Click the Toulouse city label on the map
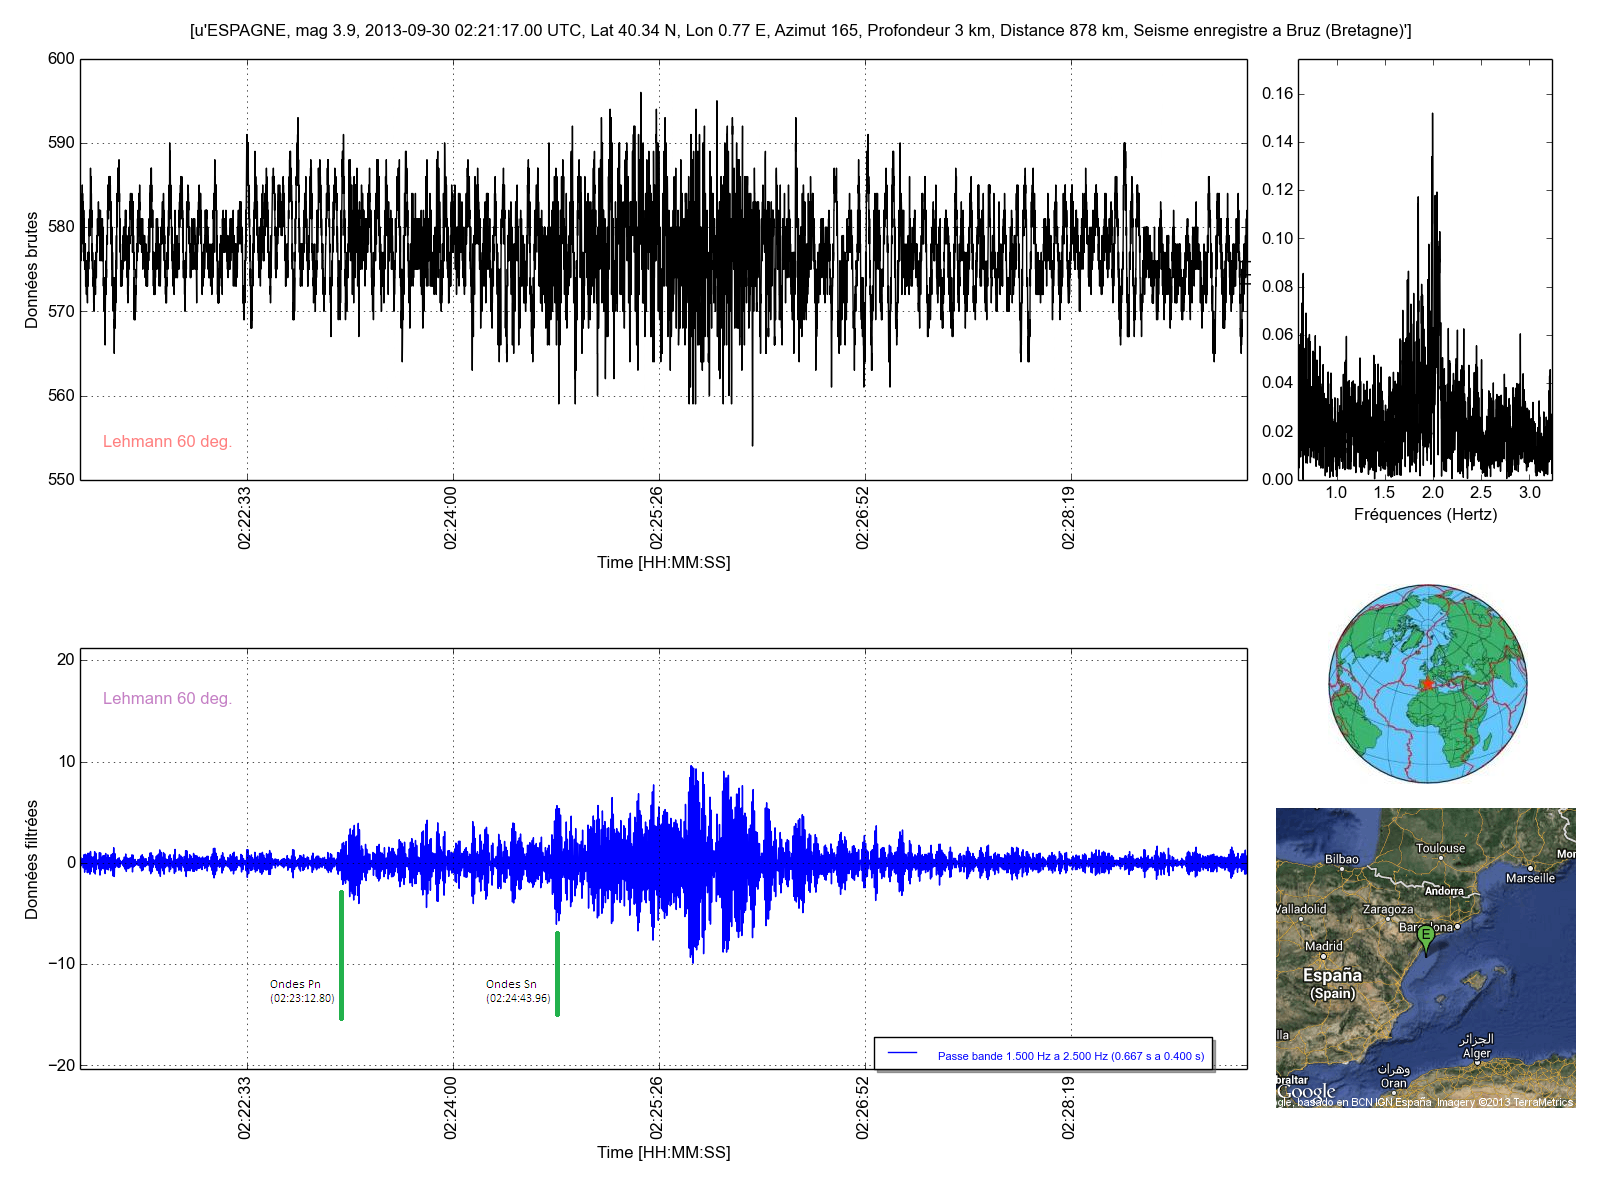1600x1188 pixels. [x=1440, y=848]
